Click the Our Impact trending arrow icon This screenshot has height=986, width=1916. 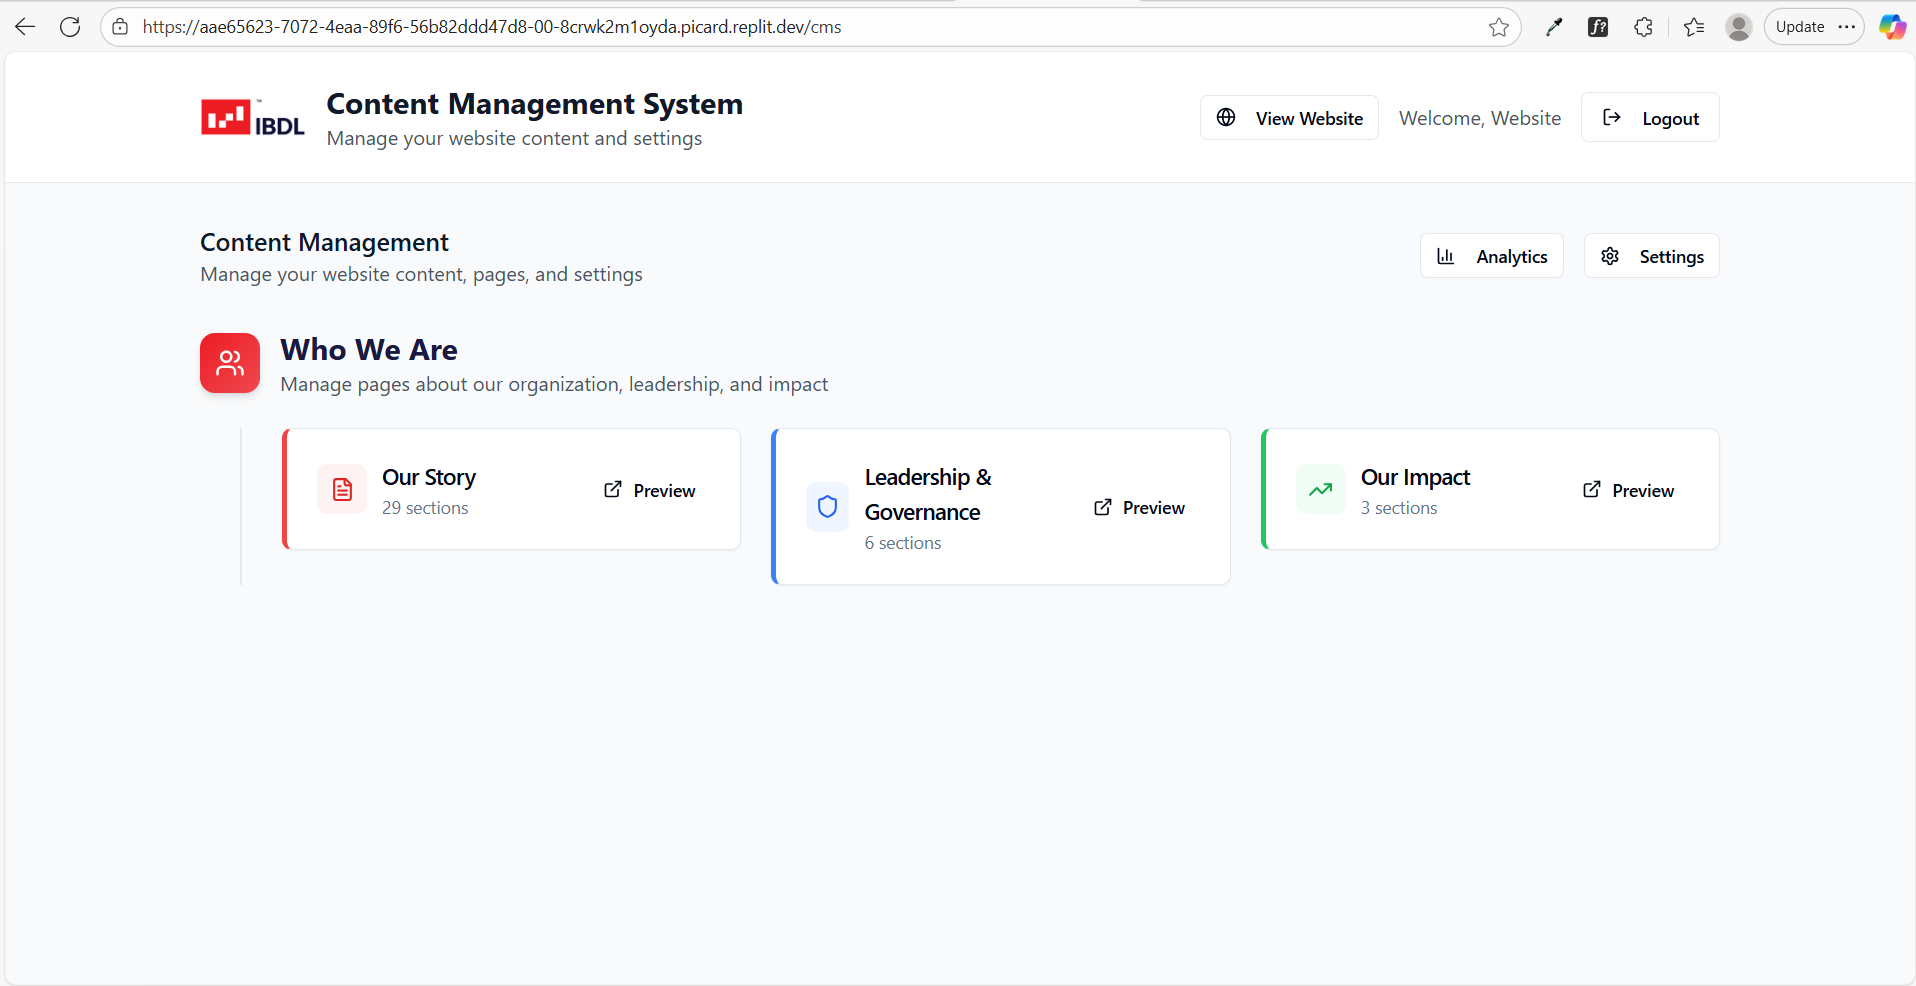click(x=1320, y=489)
